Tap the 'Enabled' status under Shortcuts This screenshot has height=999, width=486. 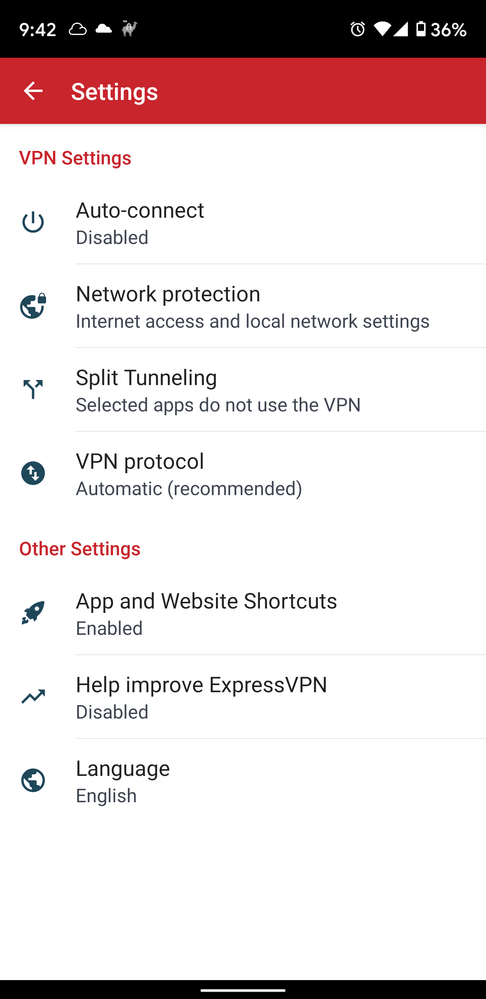coord(109,628)
